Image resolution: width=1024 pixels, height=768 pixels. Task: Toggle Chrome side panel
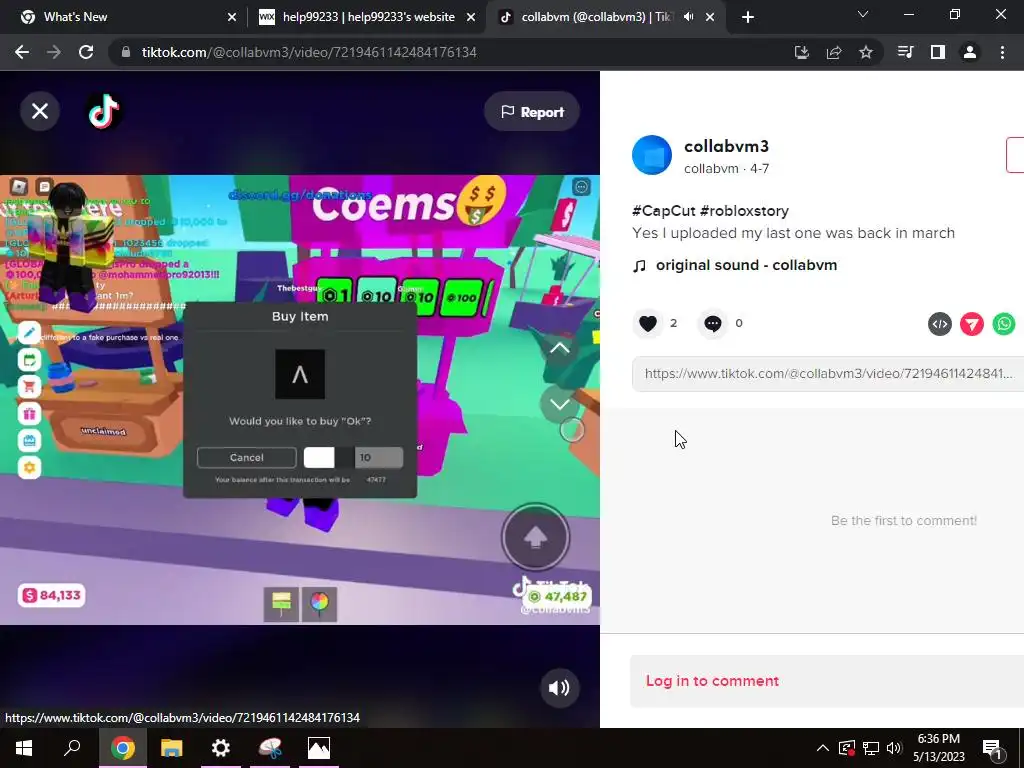(938, 52)
